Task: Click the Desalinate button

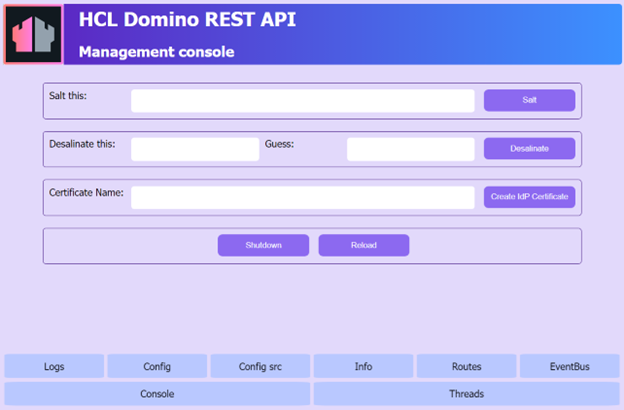Action: 529,148
